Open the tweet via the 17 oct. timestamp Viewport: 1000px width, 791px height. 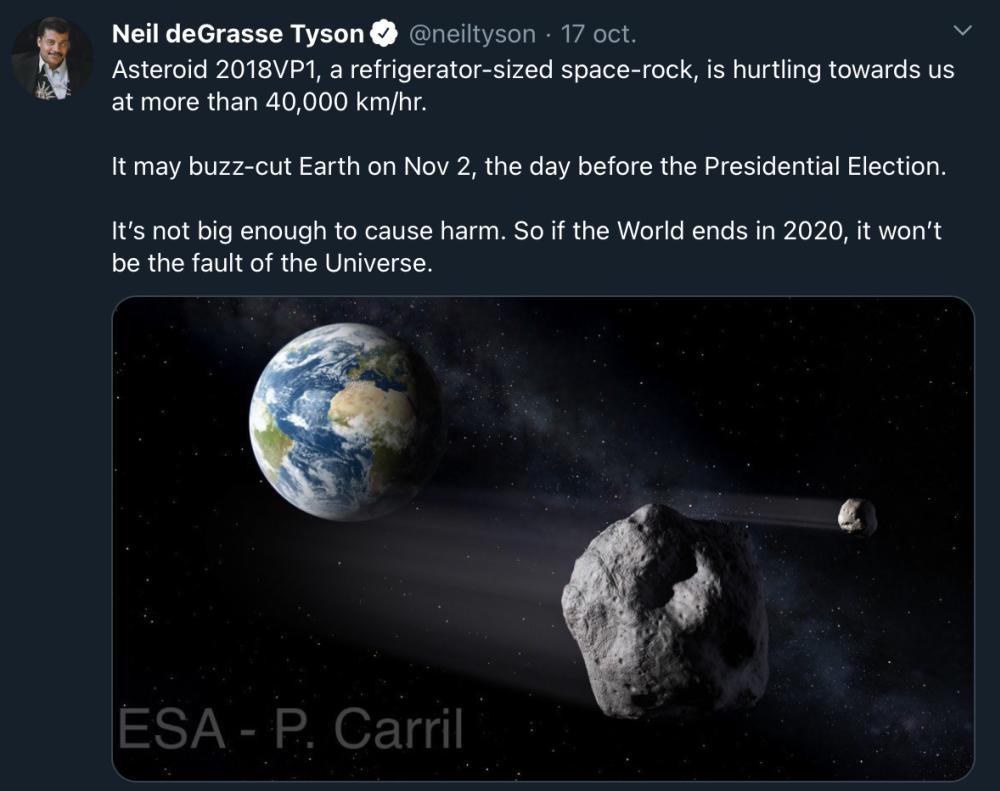coord(598,34)
